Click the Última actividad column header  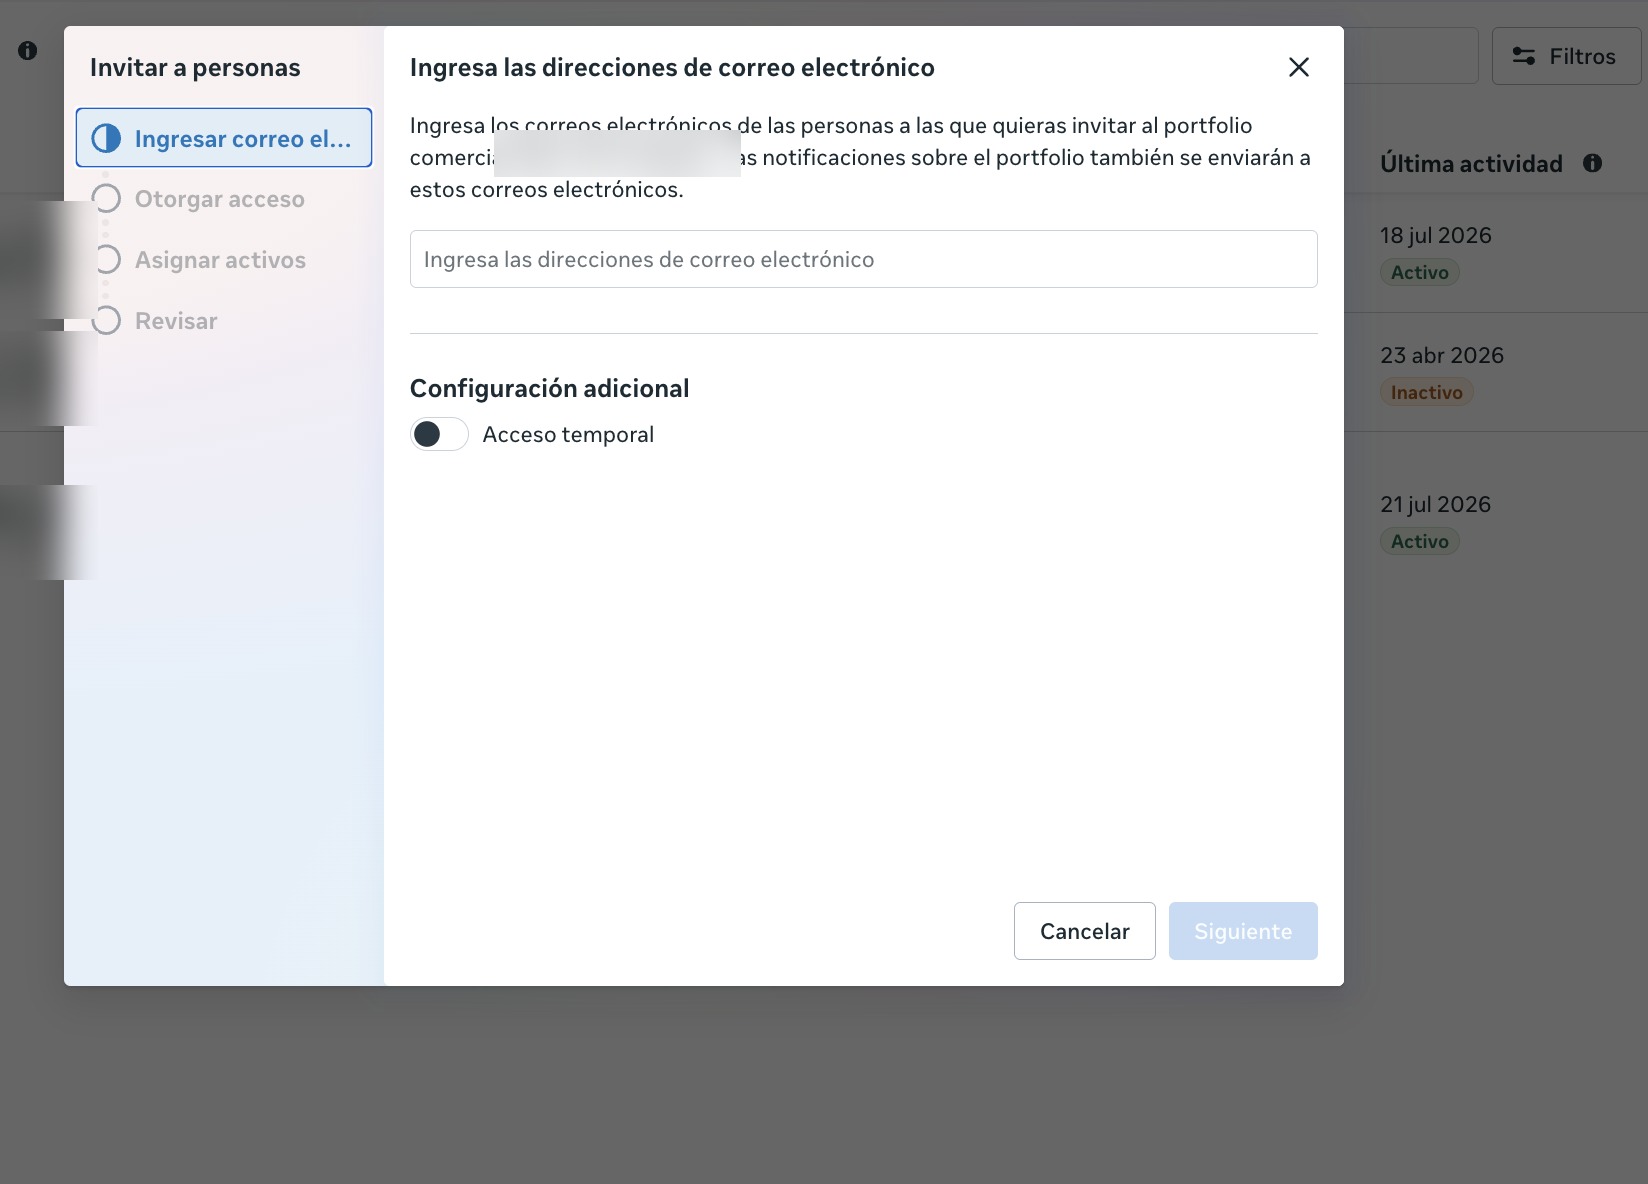(x=1471, y=164)
